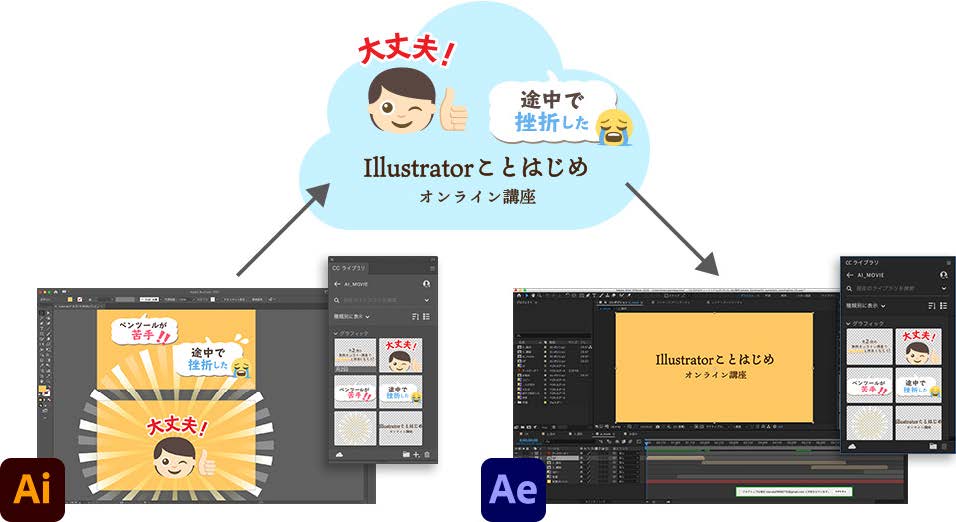Click the sort order icon in After Effects library panel
The image size is (956, 522).
point(932,306)
